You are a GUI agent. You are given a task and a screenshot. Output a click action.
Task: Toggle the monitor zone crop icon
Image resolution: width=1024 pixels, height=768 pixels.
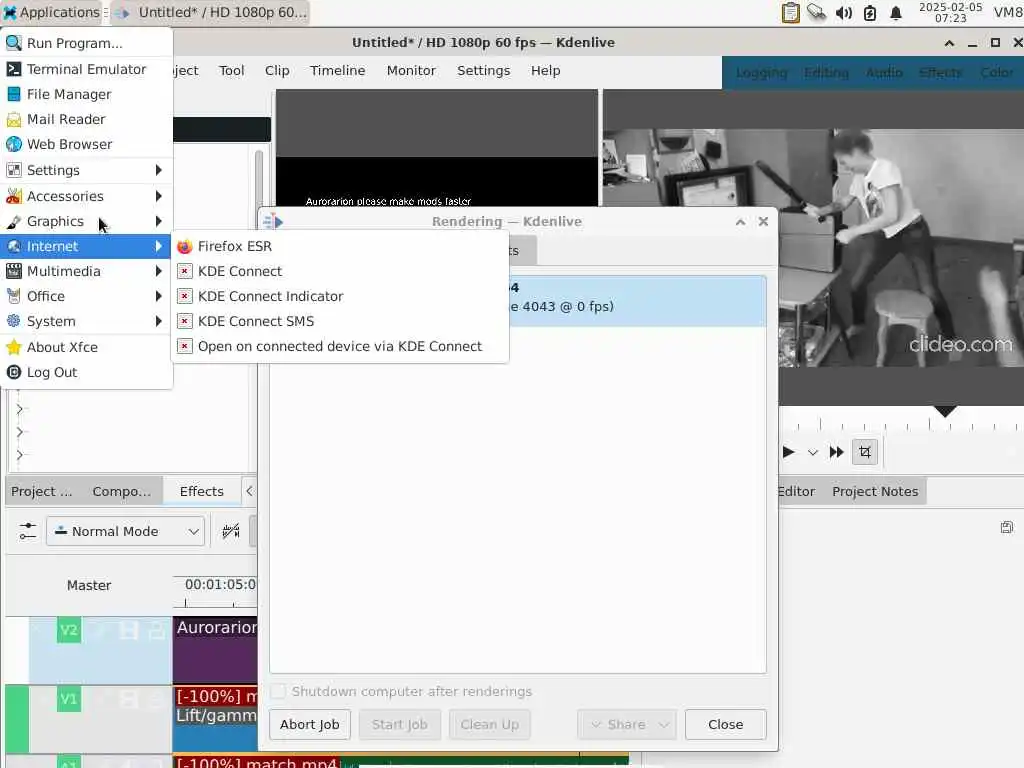(865, 452)
